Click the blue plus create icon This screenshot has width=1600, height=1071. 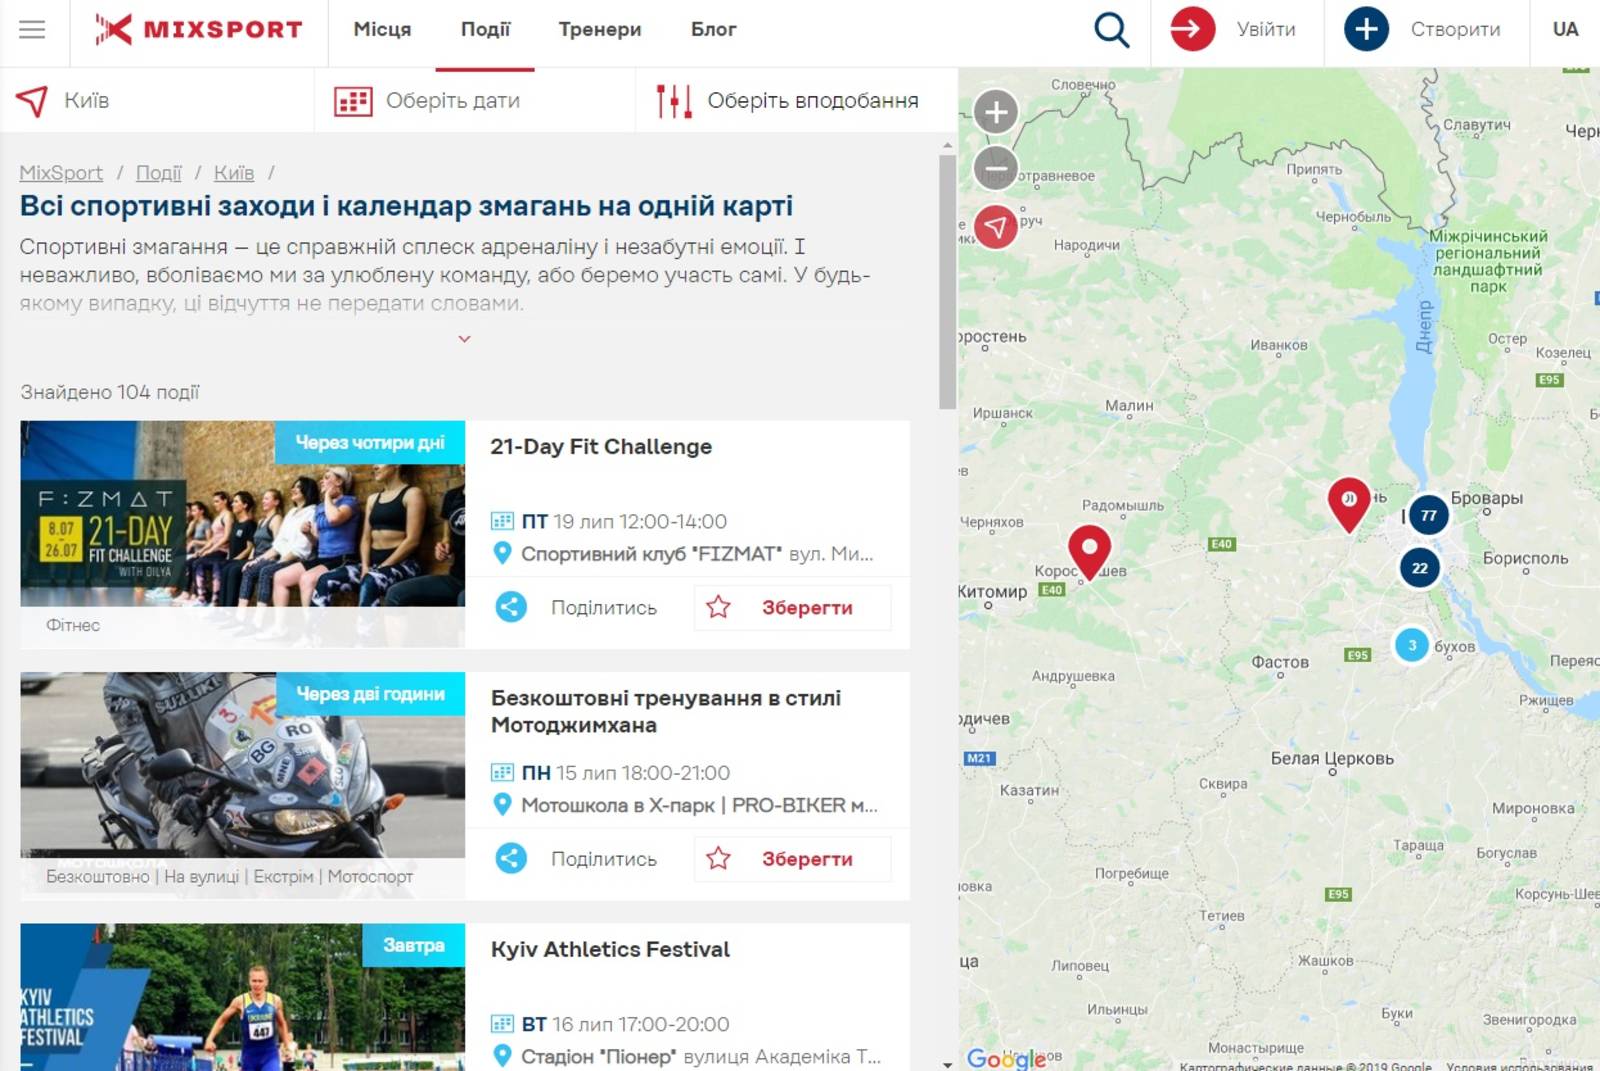pos(1366,29)
